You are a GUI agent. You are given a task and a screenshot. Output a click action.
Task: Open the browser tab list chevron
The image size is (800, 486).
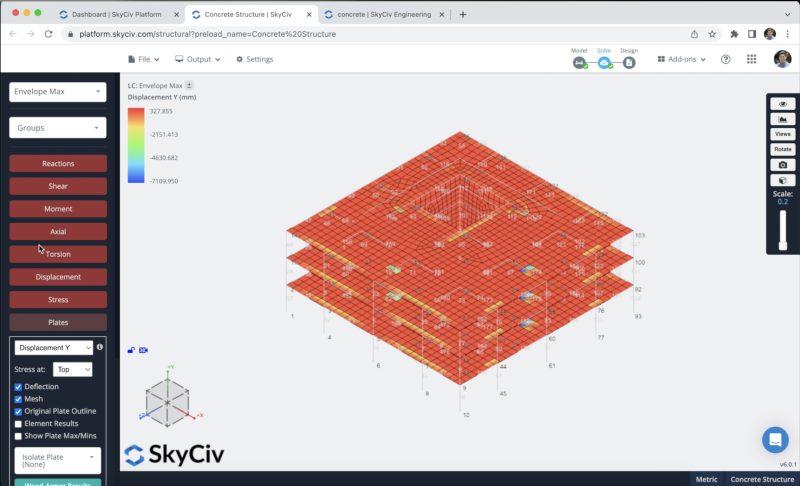(x=787, y=14)
